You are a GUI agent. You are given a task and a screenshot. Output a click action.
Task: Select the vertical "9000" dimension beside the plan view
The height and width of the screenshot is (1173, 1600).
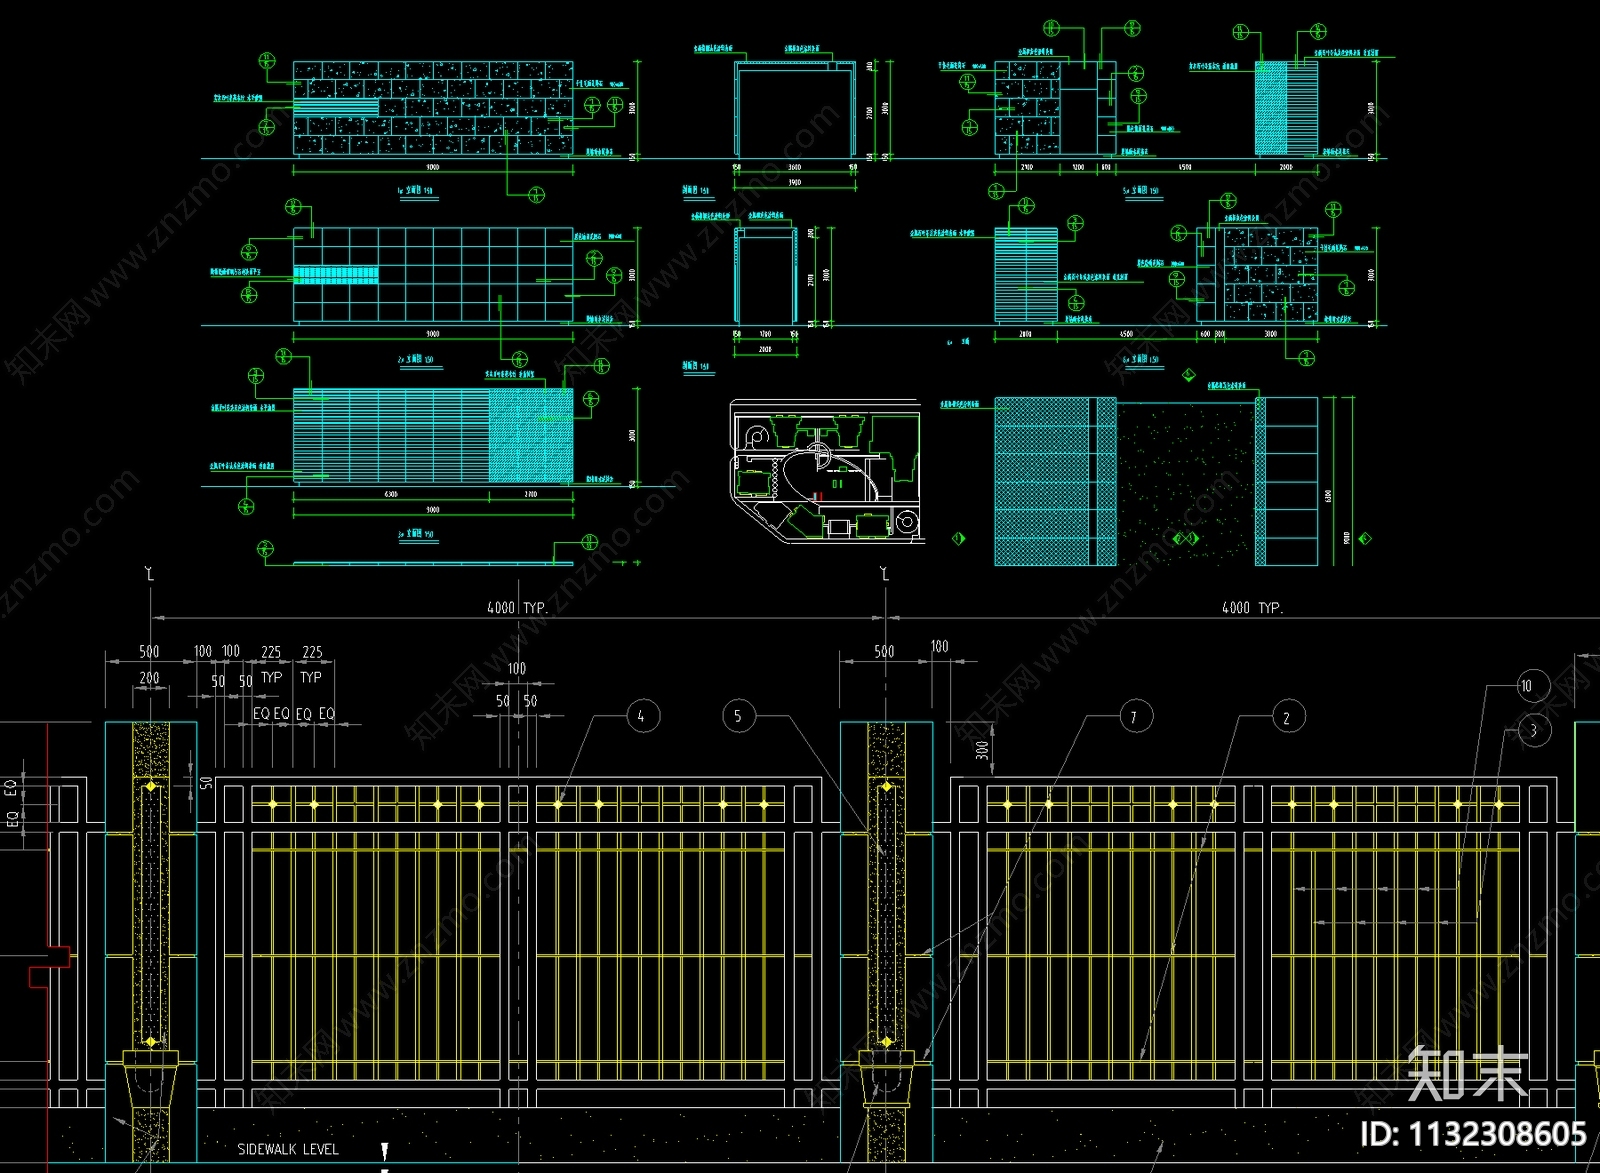[1347, 537]
